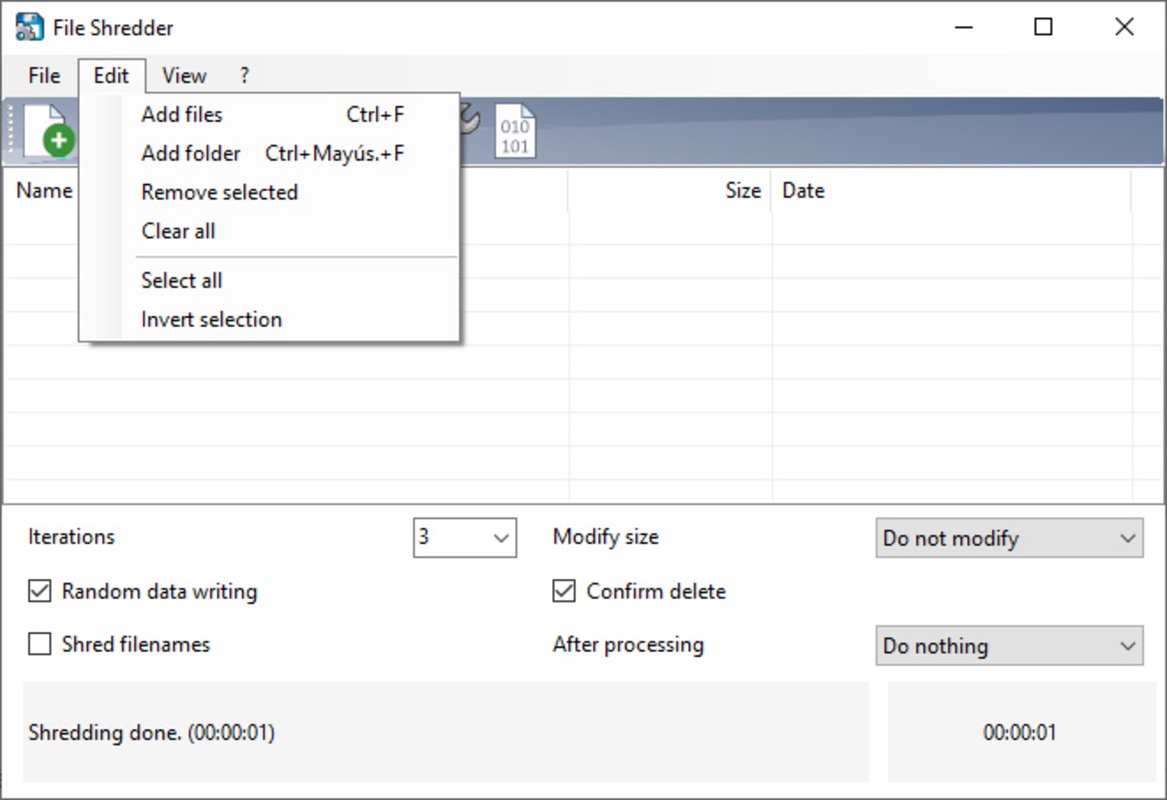Open the Iterations dropdown

pyautogui.click(x=465, y=538)
